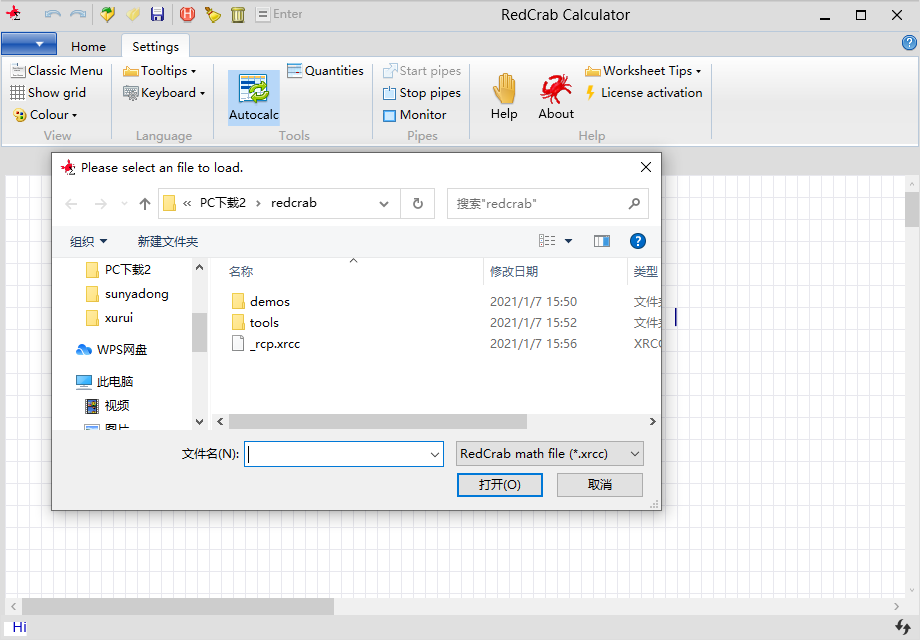This screenshot has width=920, height=640.
Task: Toggle the Classic Menu option
Action: pyautogui.click(x=56, y=71)
